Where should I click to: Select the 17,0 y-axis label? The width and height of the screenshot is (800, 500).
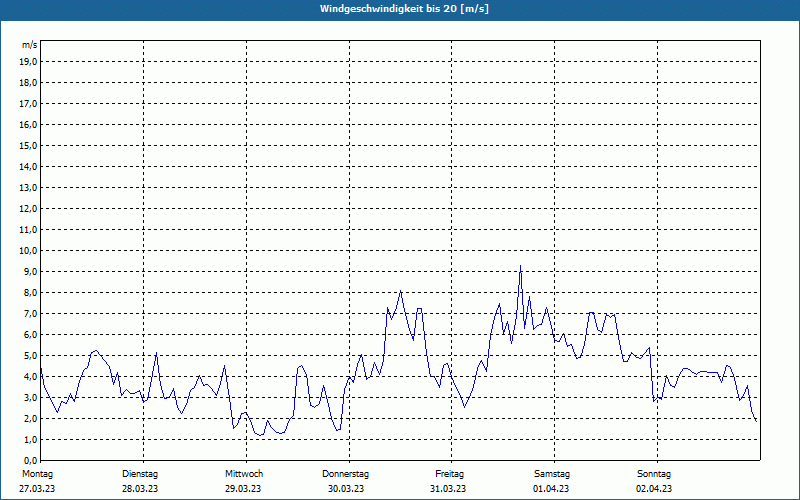(28, 104)
